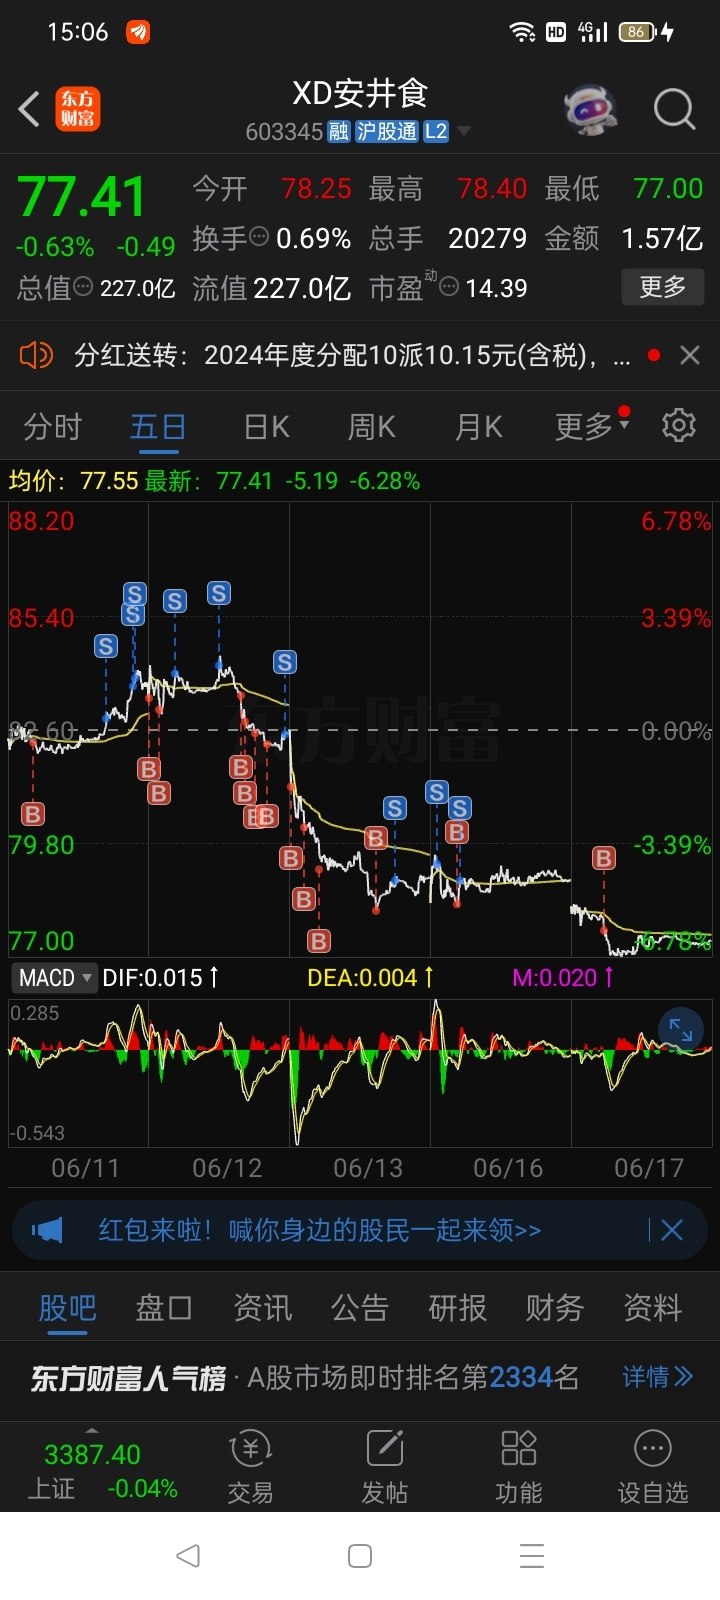Open chart settings gear icon
Screen dimensions: 720x1600
(x=679, y=426)
